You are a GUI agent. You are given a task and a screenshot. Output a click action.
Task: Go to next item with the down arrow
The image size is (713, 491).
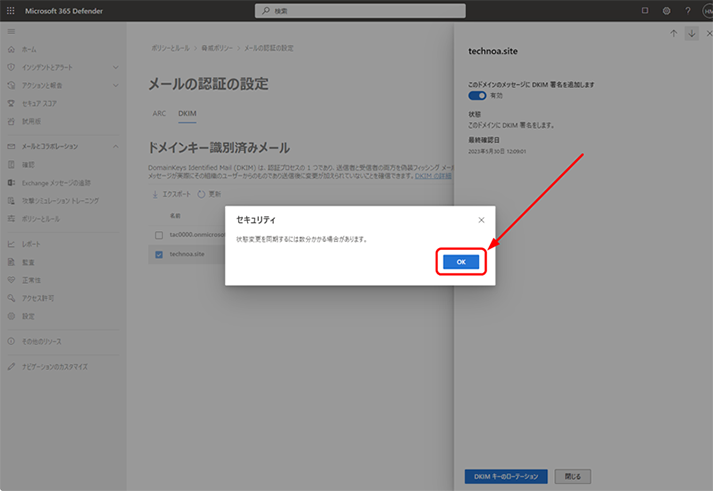[692, 33]
